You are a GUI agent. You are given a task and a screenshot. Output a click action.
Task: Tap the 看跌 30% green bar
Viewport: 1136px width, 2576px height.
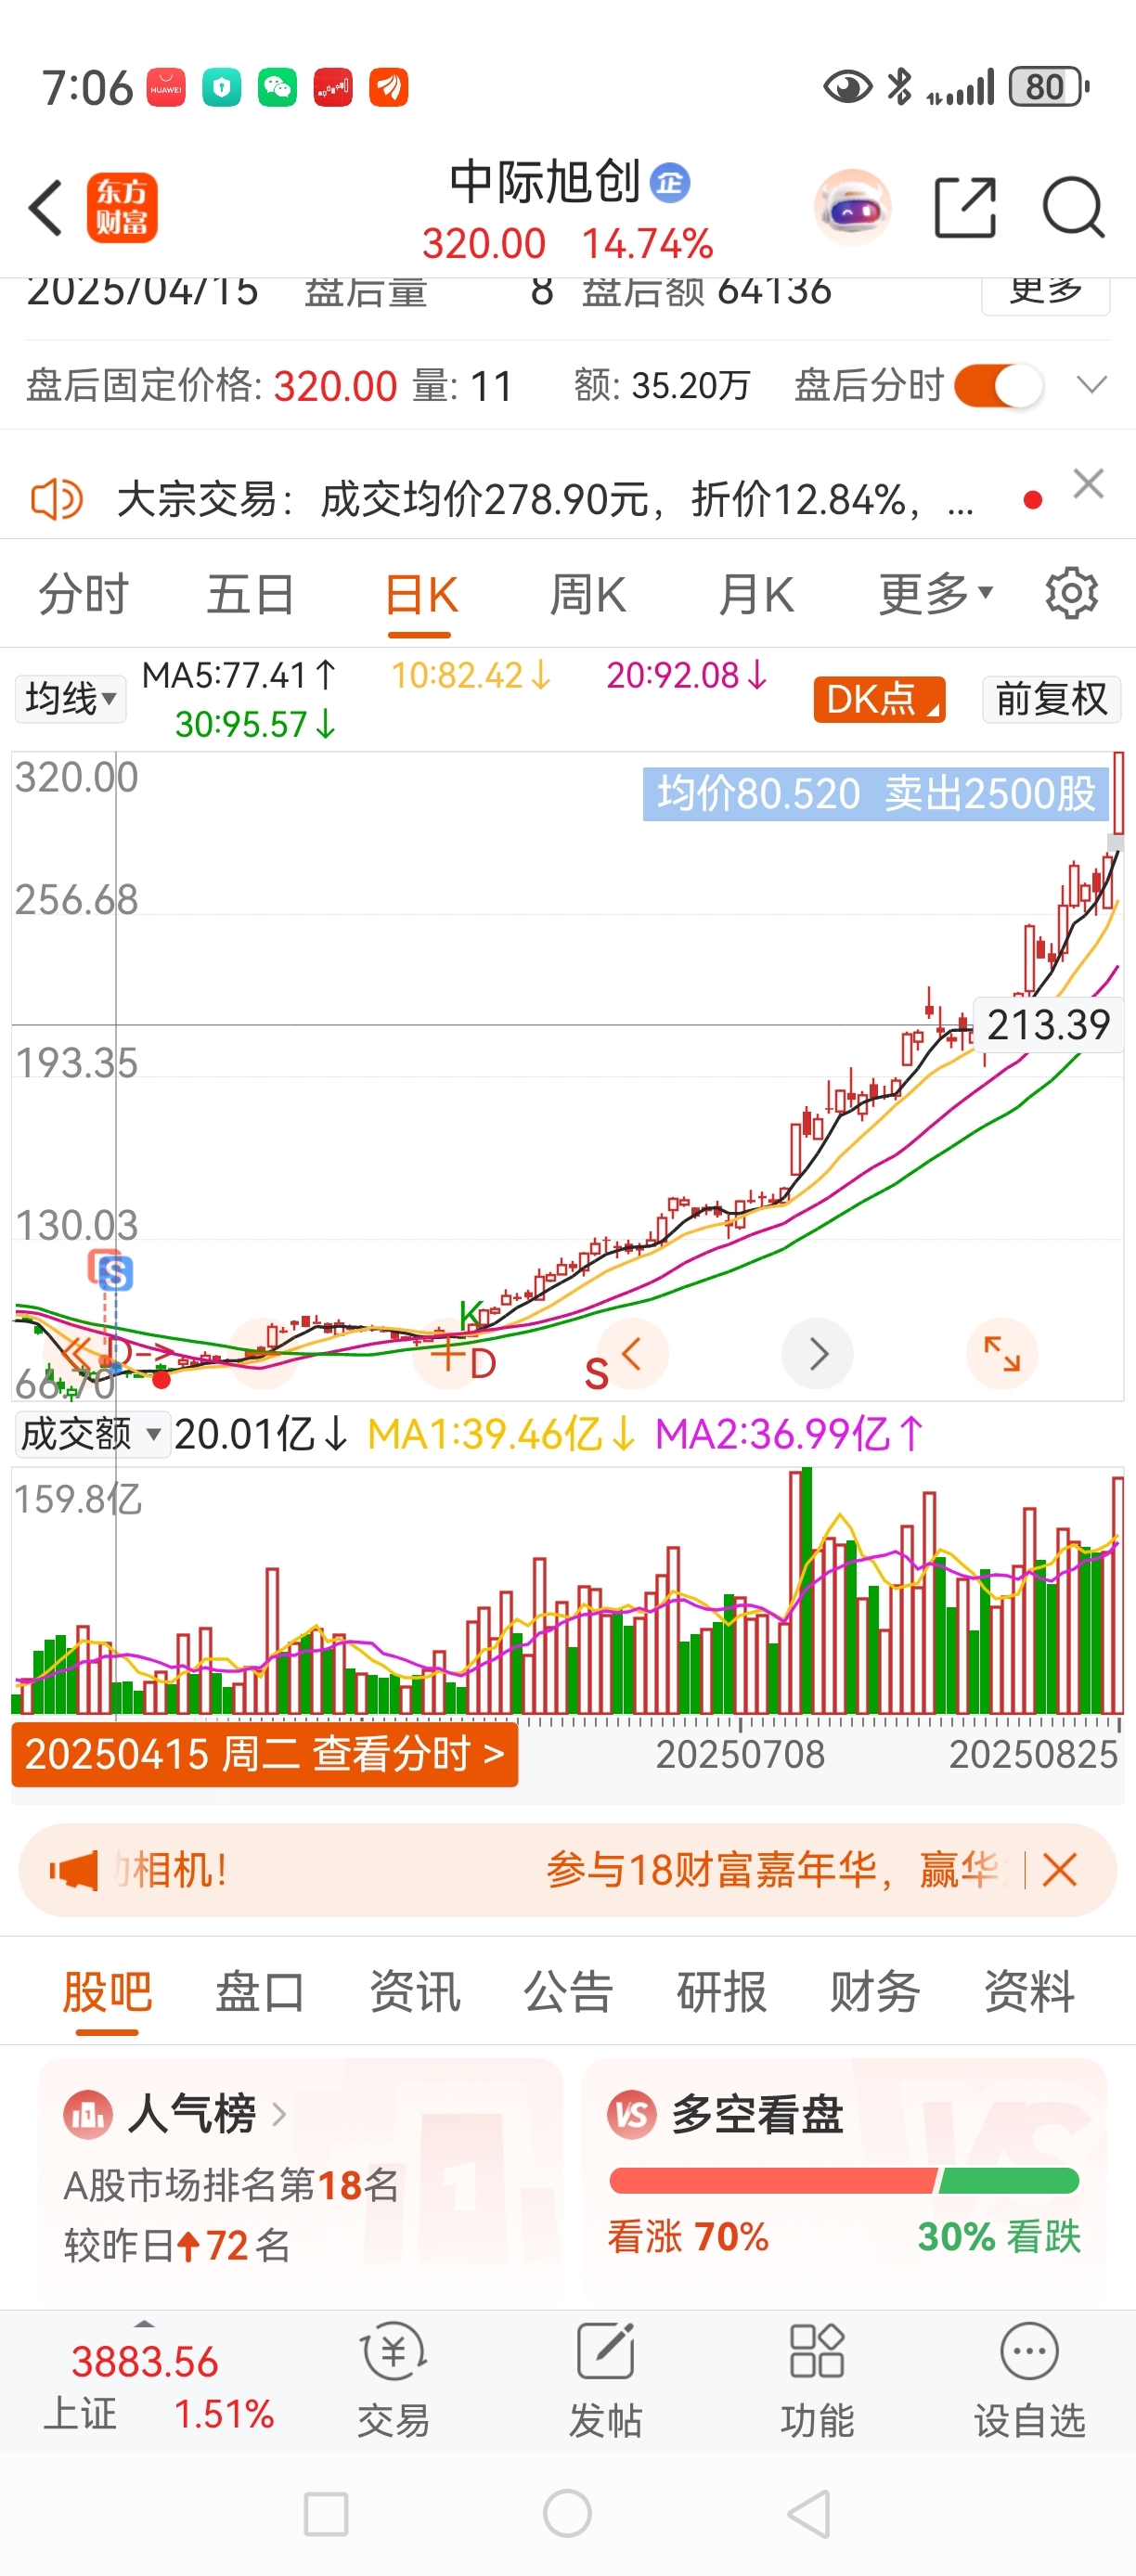[x=1009, y=2180]
